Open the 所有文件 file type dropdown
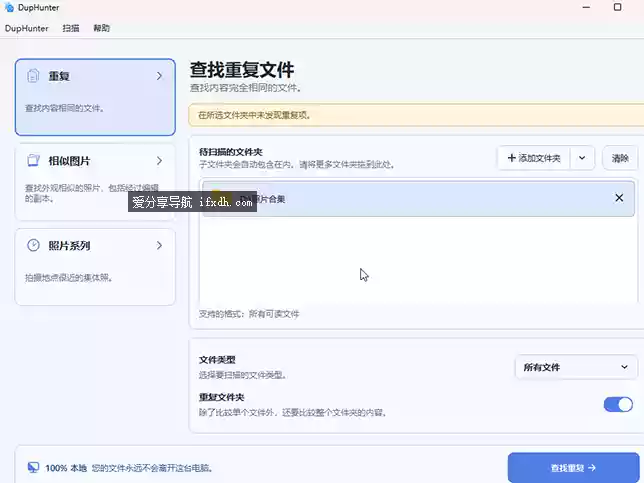The height and width of the screenshot is (483, 644). click(x=576, y=367)
